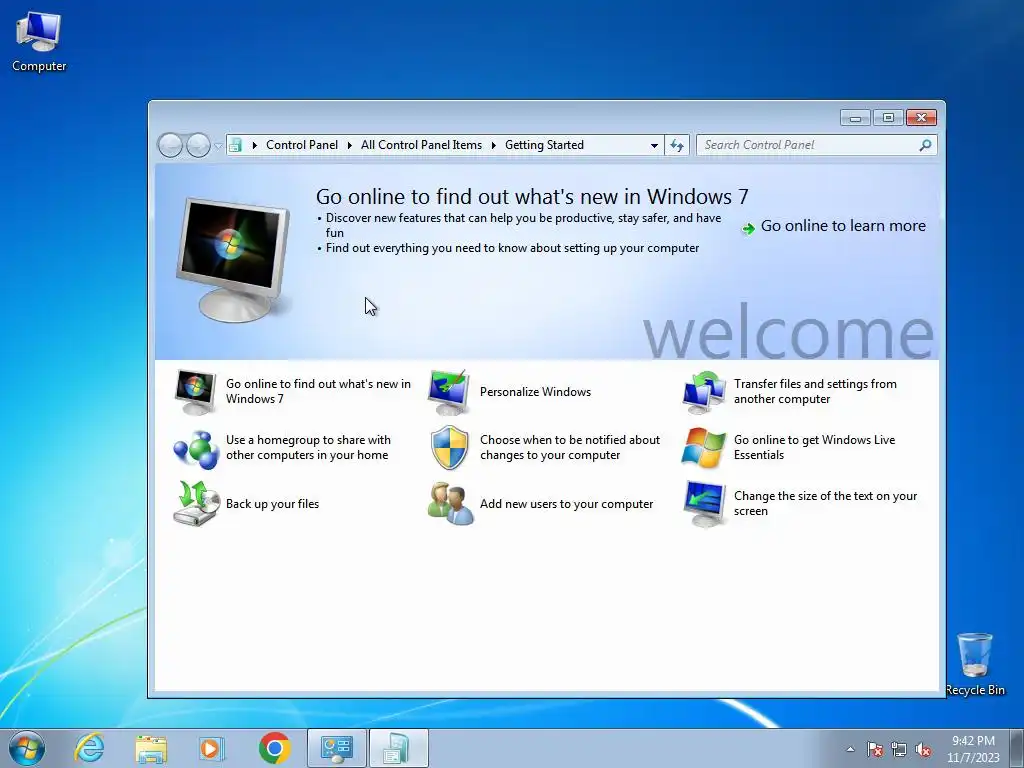Click 'Choose when to be notified' text
Viewport: 1024px width, 768px height.
(569, 447)
